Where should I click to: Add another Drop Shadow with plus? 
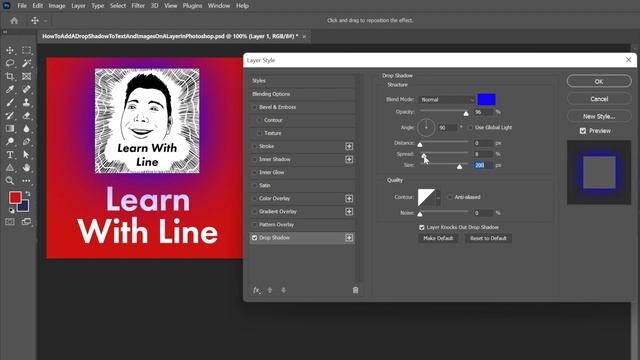tap(349, 238)
